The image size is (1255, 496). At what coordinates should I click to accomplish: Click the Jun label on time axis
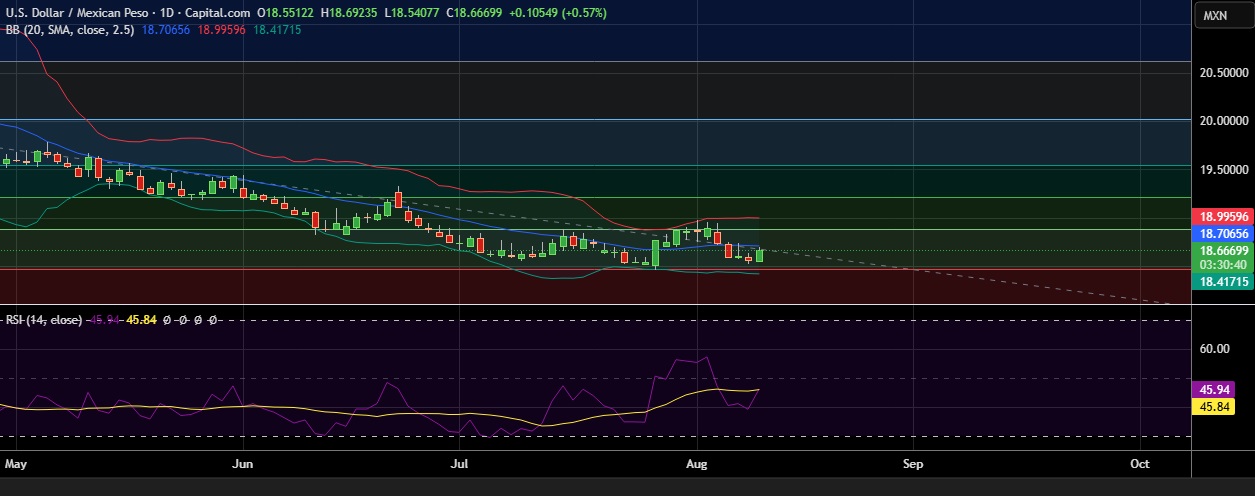coord(242,464)
